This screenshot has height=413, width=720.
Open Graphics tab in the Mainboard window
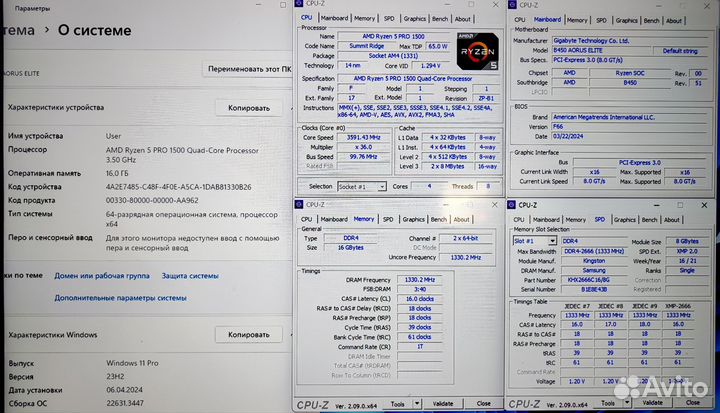coord(627,20)
